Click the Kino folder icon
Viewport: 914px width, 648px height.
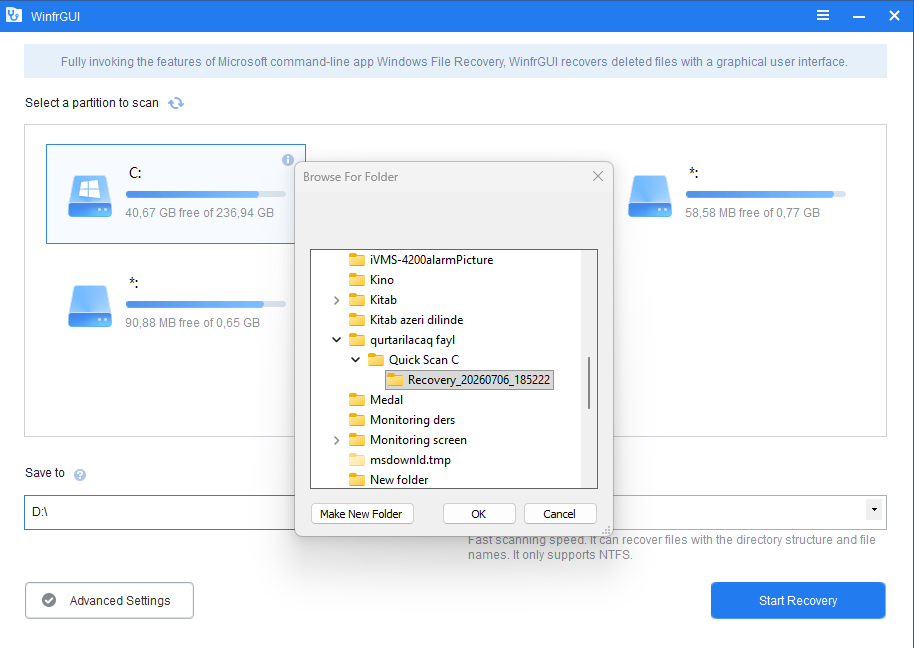(357, 280)
